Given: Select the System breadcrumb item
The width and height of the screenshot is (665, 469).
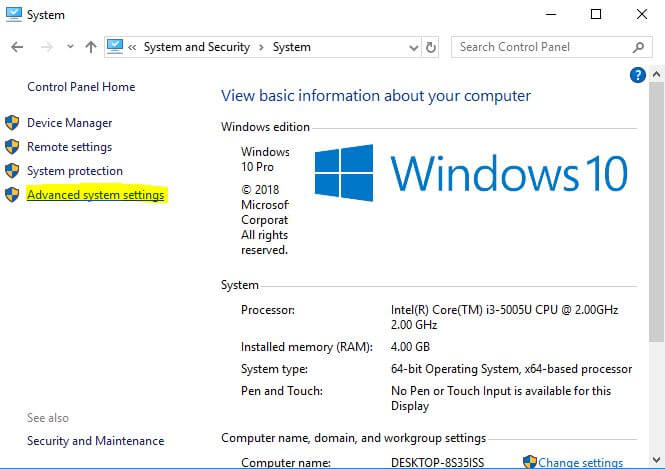Looking at the screenshot, I should point(292,47).
